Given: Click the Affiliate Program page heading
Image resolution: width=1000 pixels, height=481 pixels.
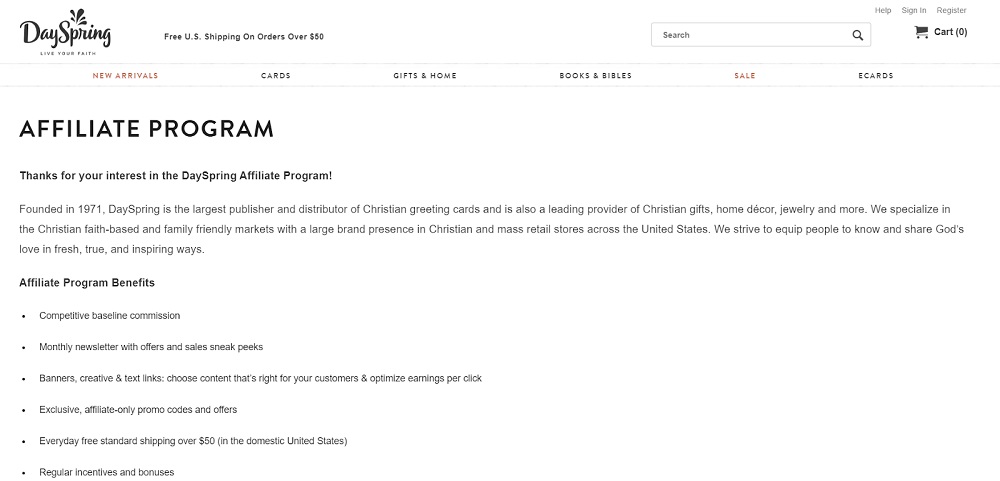Looking at the screenshot, I should [146, 129].
